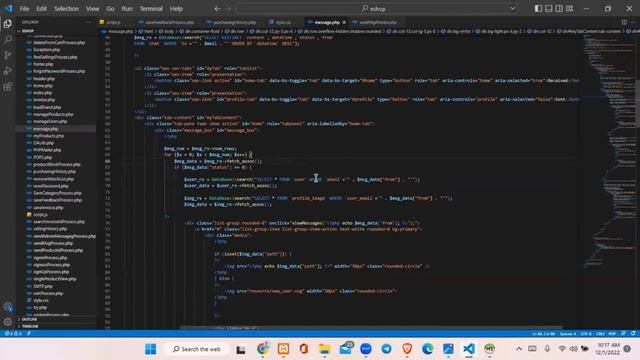Click the horizontal editor scrollbar
The height and width of the screenshot is (360, 640).
(x=371, y=327)
